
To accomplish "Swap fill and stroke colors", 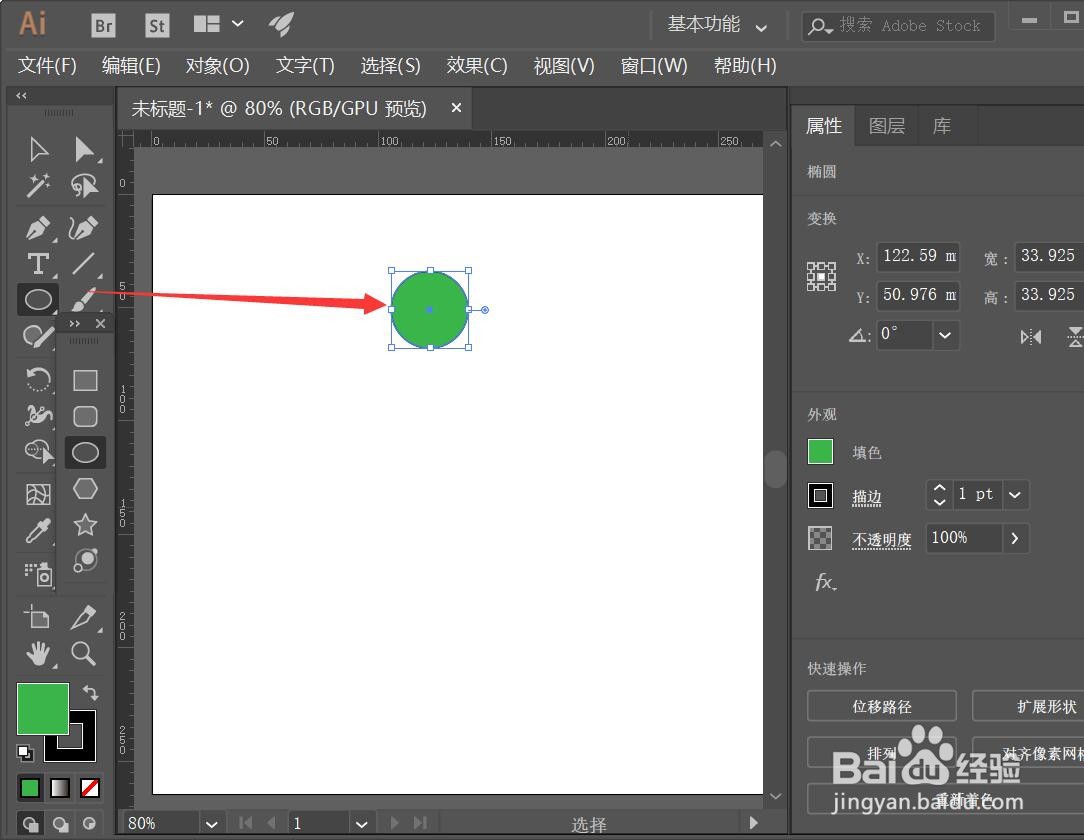I will (91, 691).
